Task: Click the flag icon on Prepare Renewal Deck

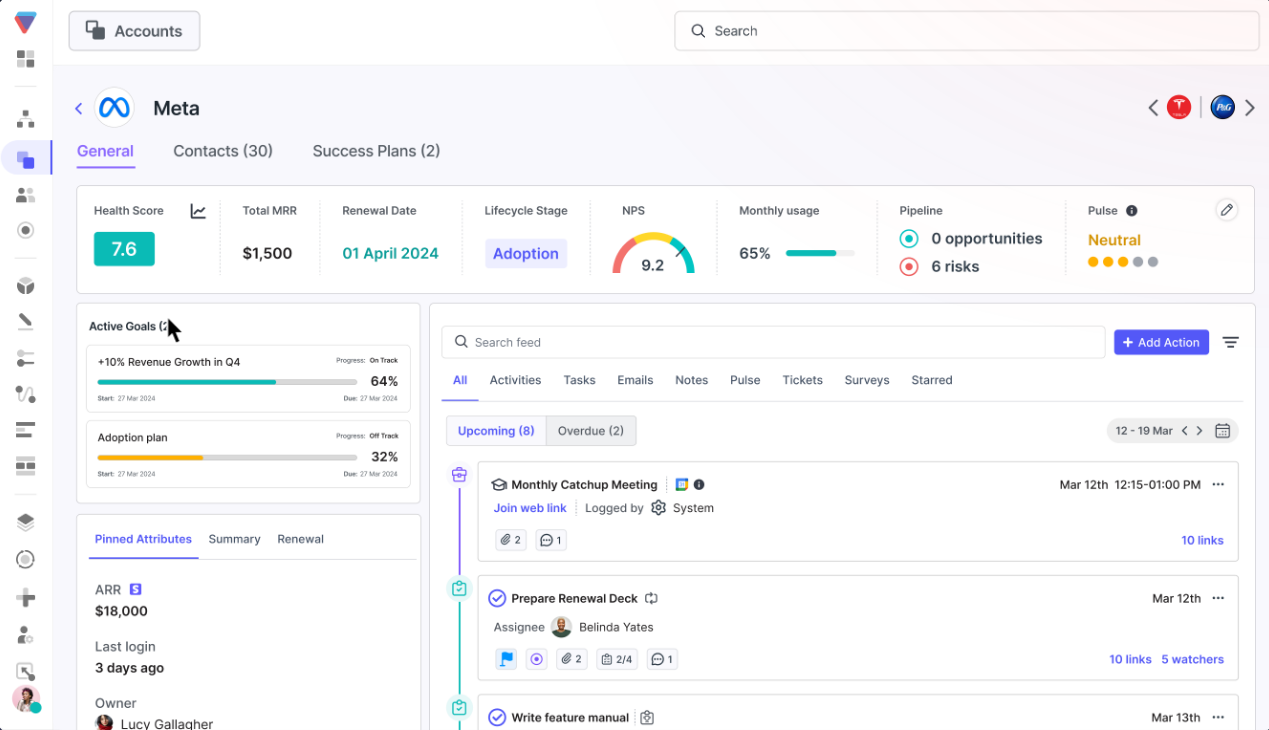Action: 506,659
